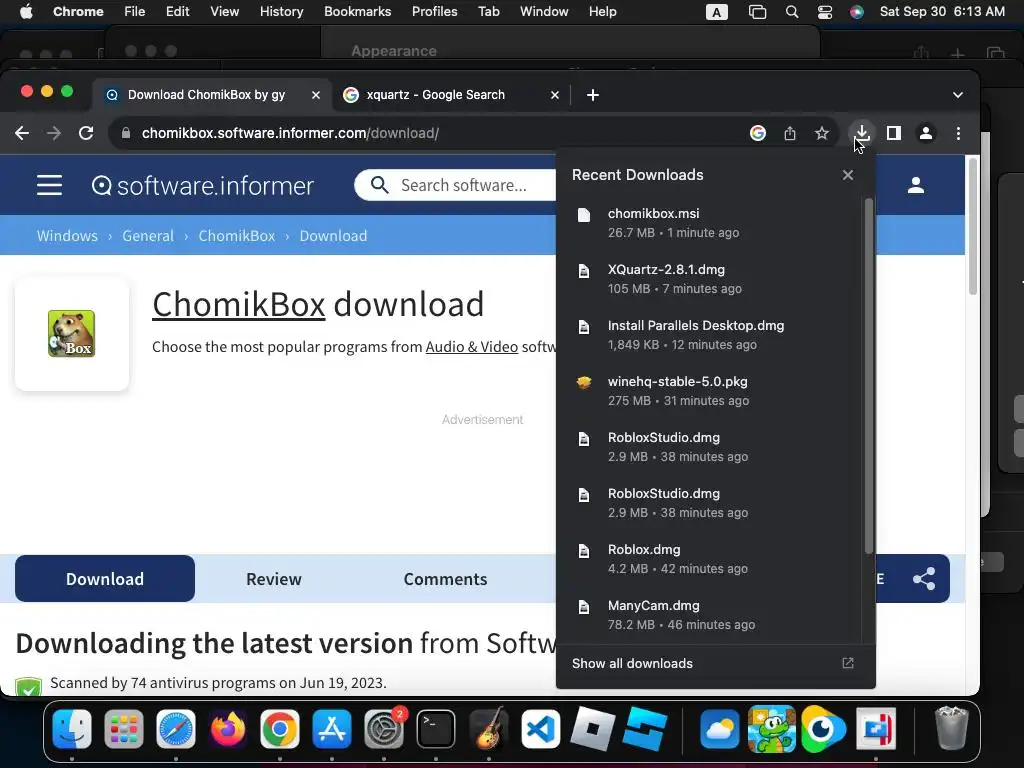Bookmark this page with the star icon

coord(822,133)
